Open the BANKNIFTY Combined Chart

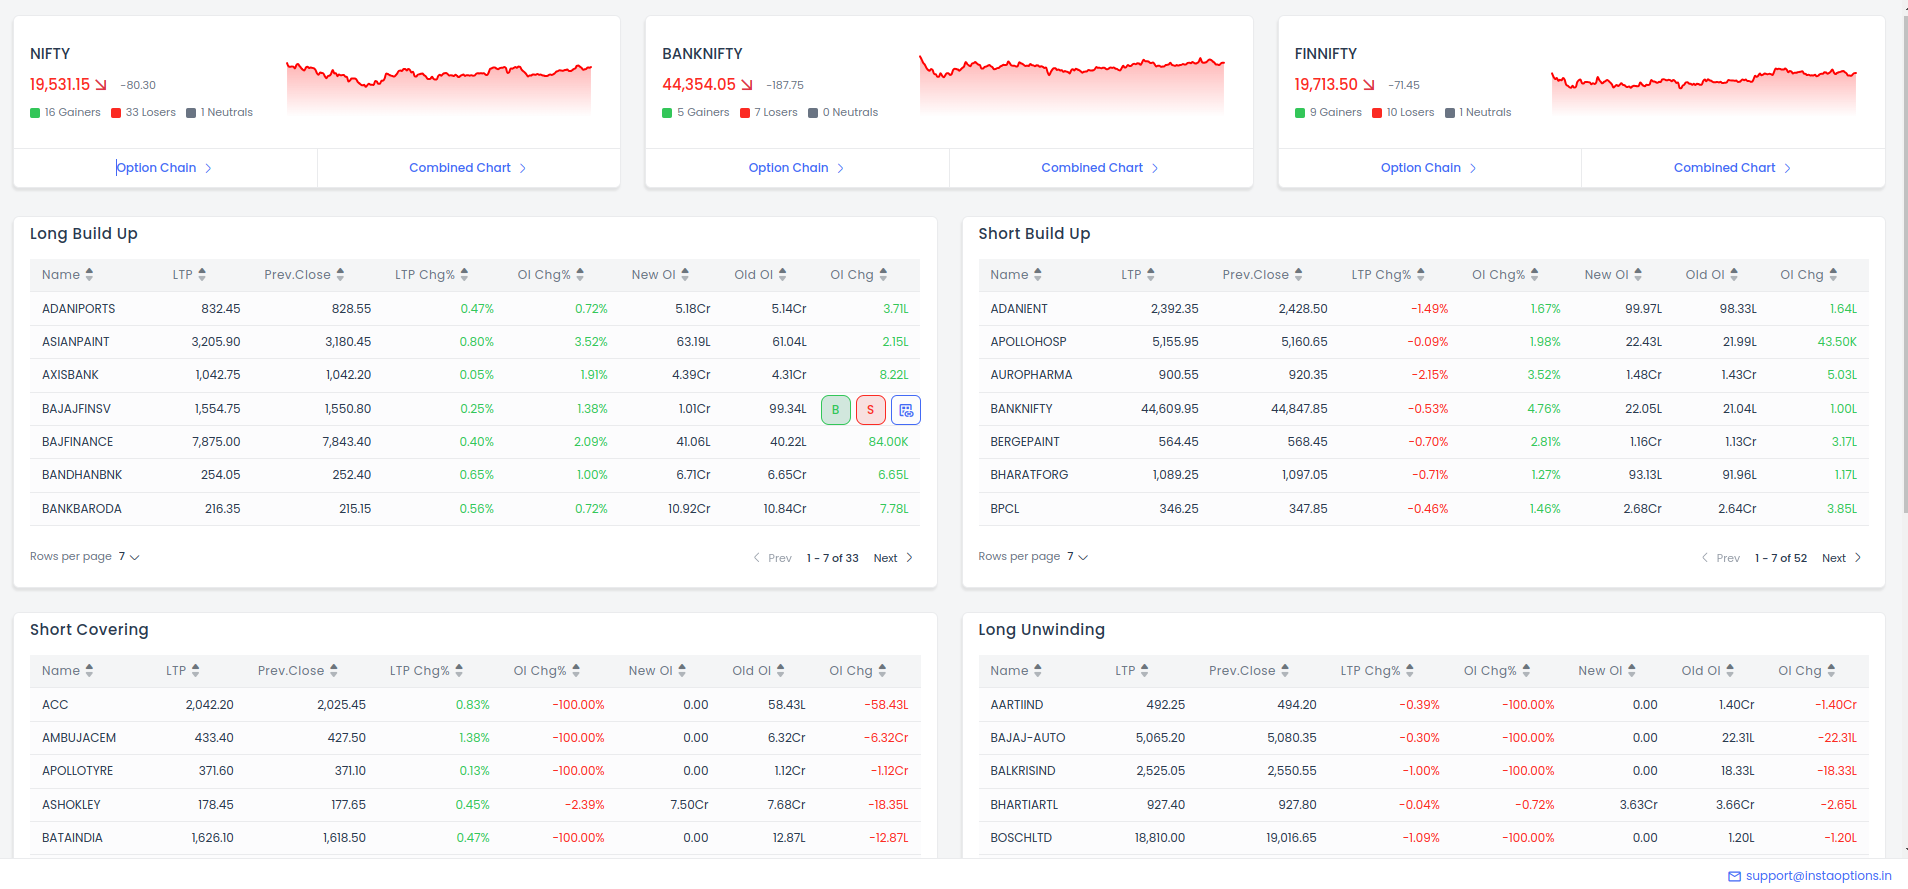click(1100, 168)
